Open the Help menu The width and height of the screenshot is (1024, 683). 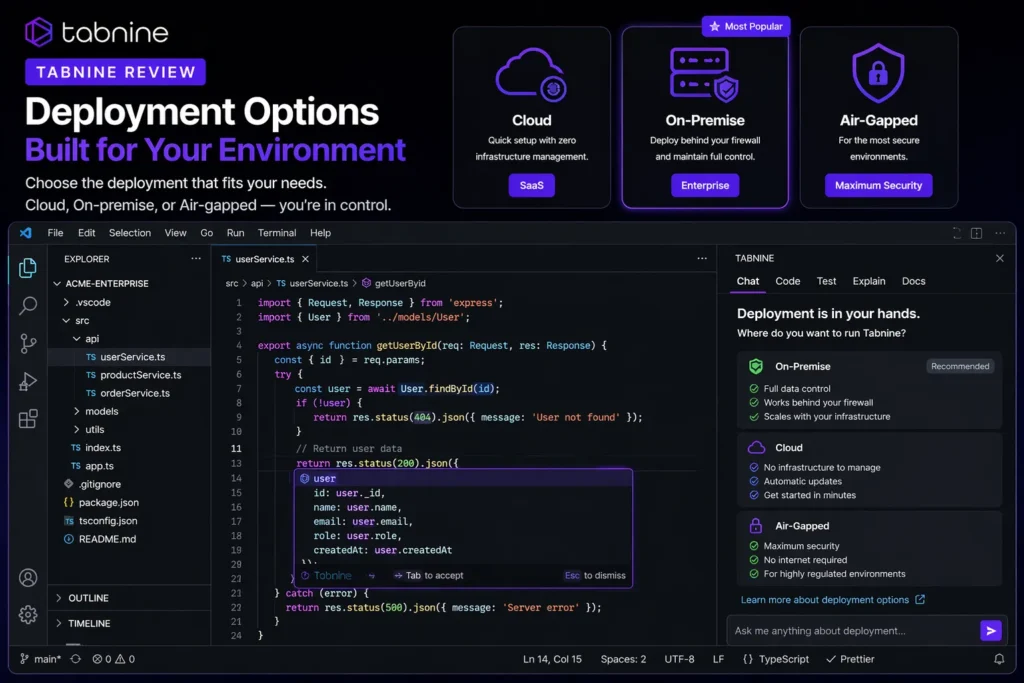tap(320, 232)
